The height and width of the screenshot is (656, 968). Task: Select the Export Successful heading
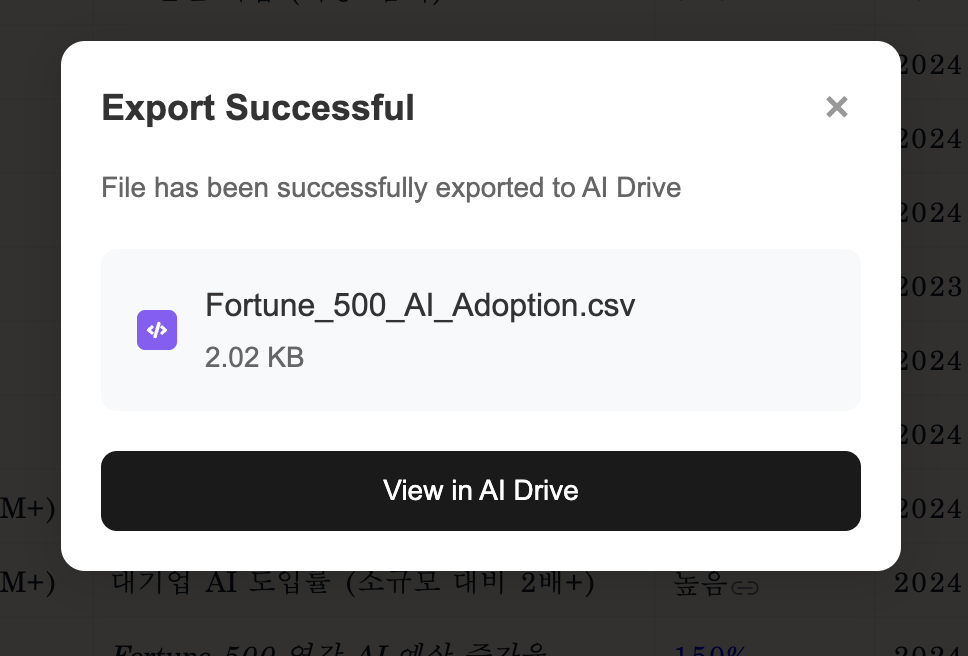[258, 107]
